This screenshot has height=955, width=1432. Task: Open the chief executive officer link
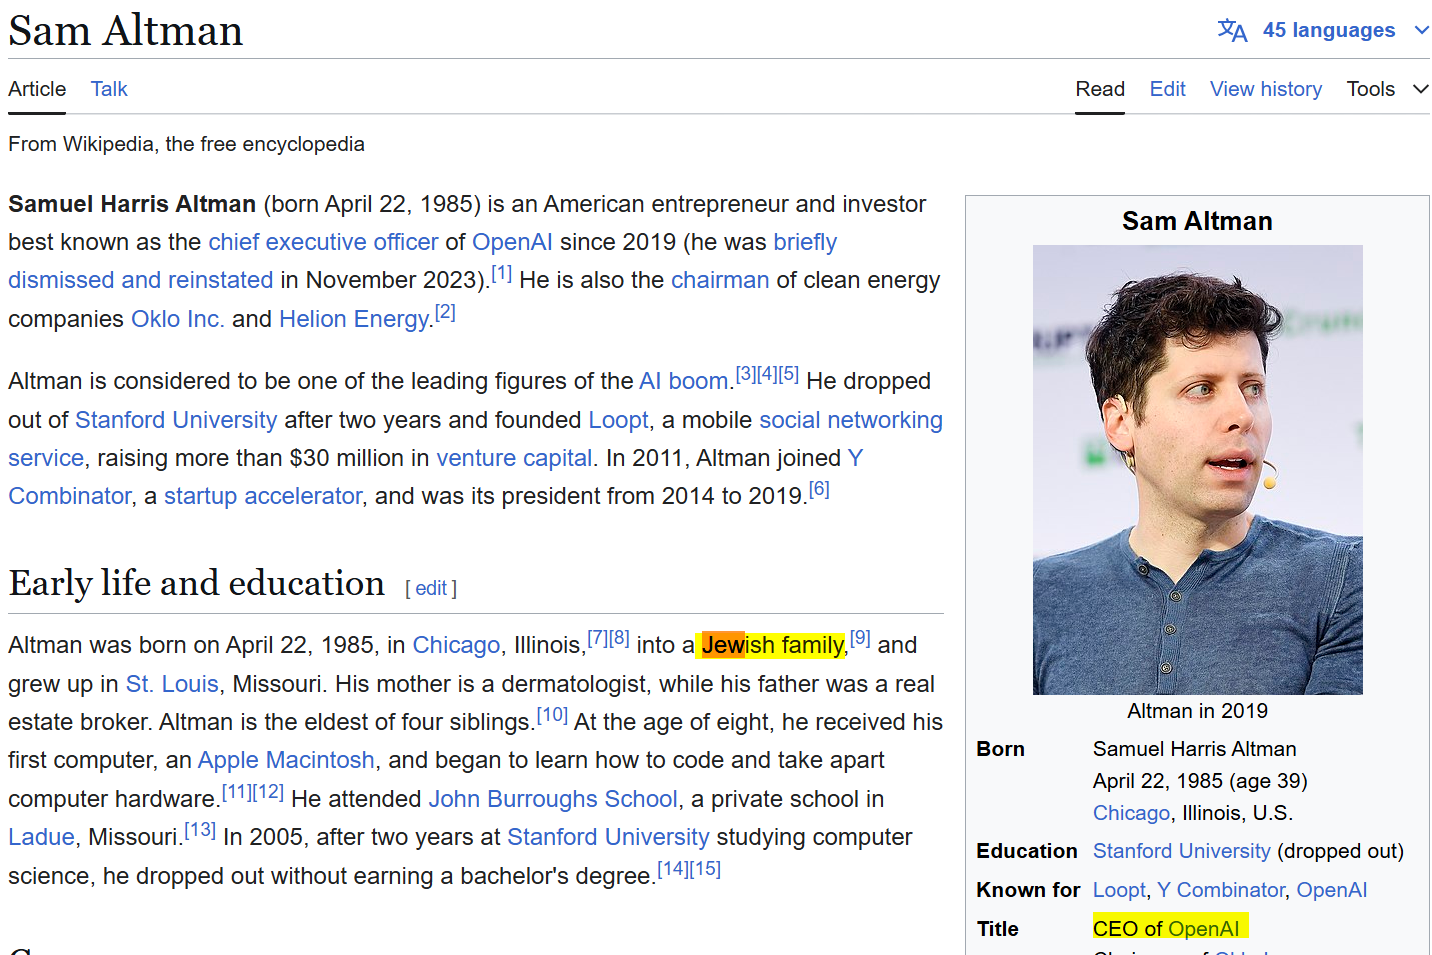tap(323, 242)
